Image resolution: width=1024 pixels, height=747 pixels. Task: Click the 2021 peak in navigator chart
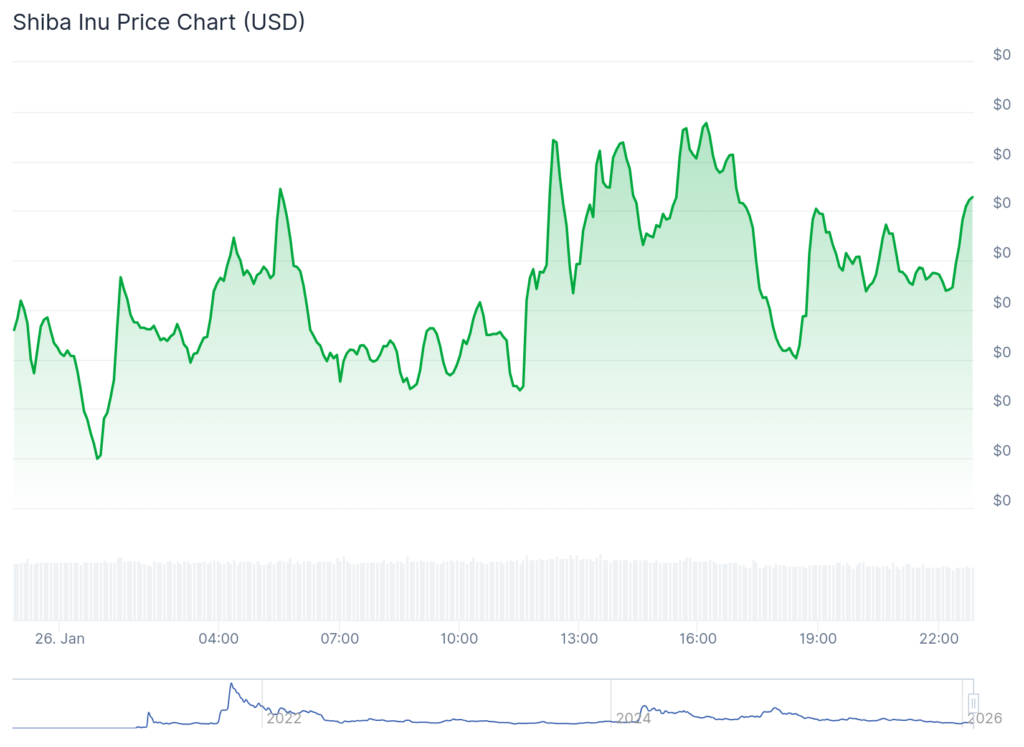click(x=231, y=685)
